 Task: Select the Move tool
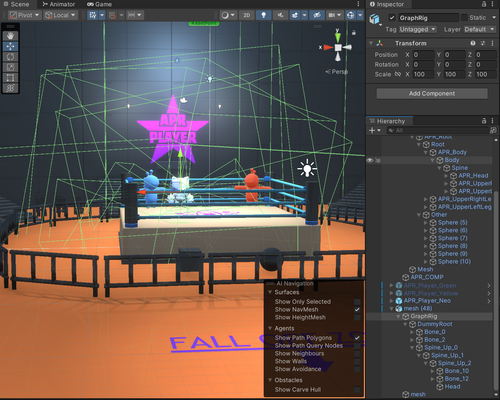click(x=10, y=46)
